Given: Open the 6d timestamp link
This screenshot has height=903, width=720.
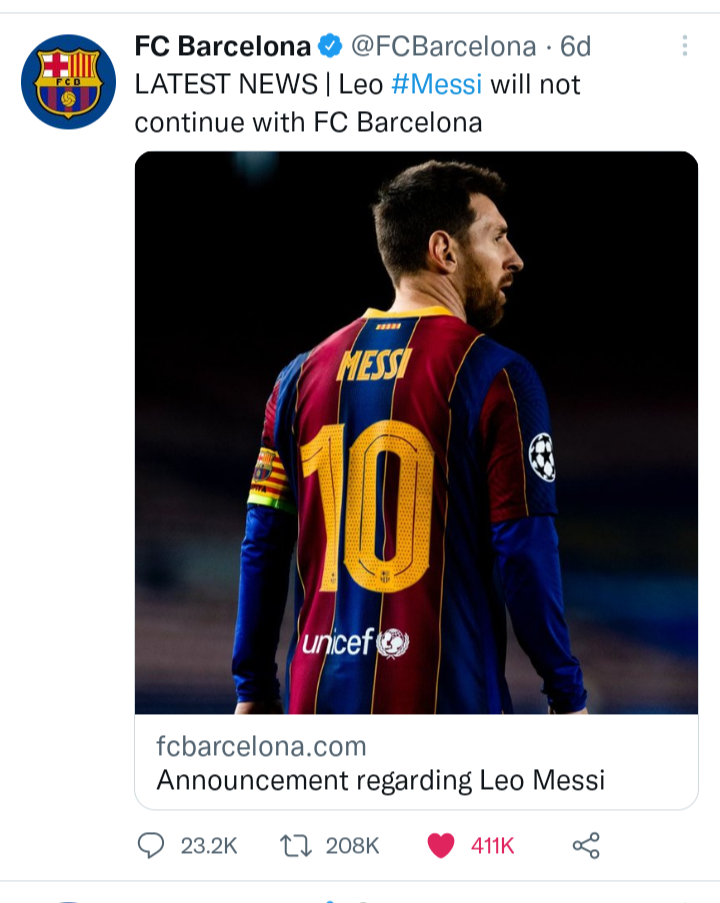Looking at the screenshot, I should pos(575,46).
